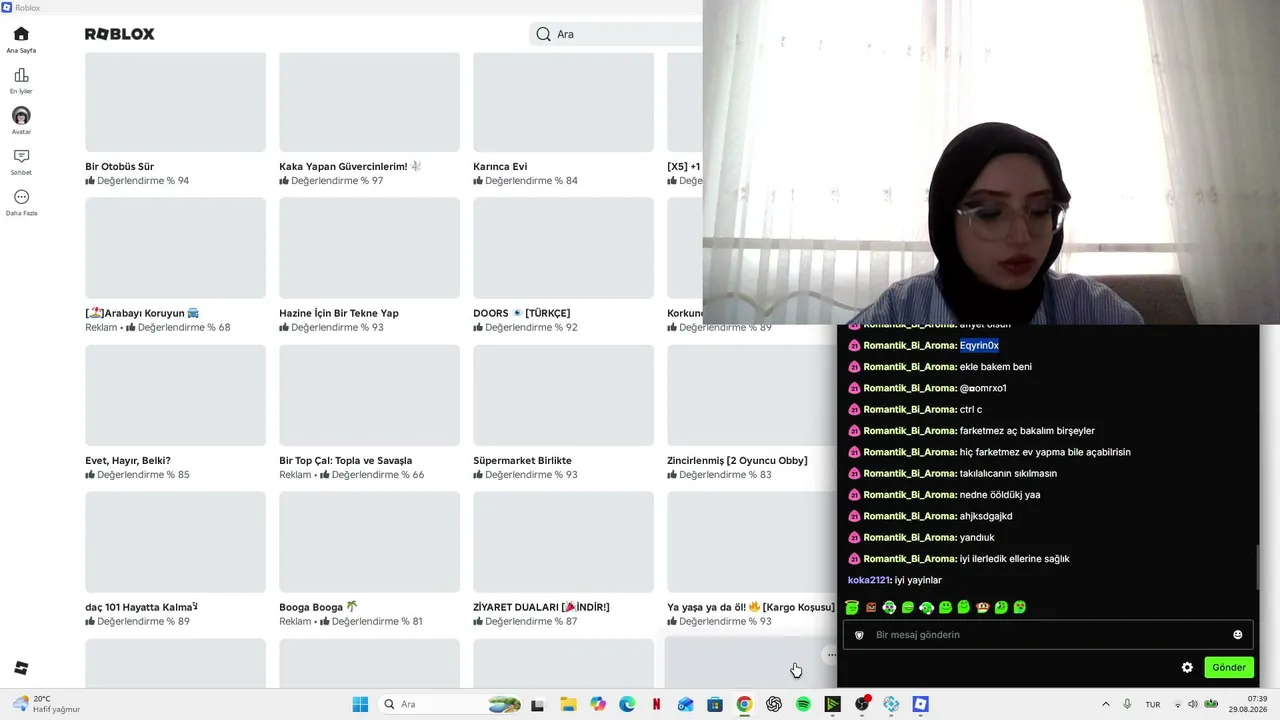Viewport: 1280px width, 720px height.
Task: Switch to Google Chrome on taskbar
Action: [744, 704]
